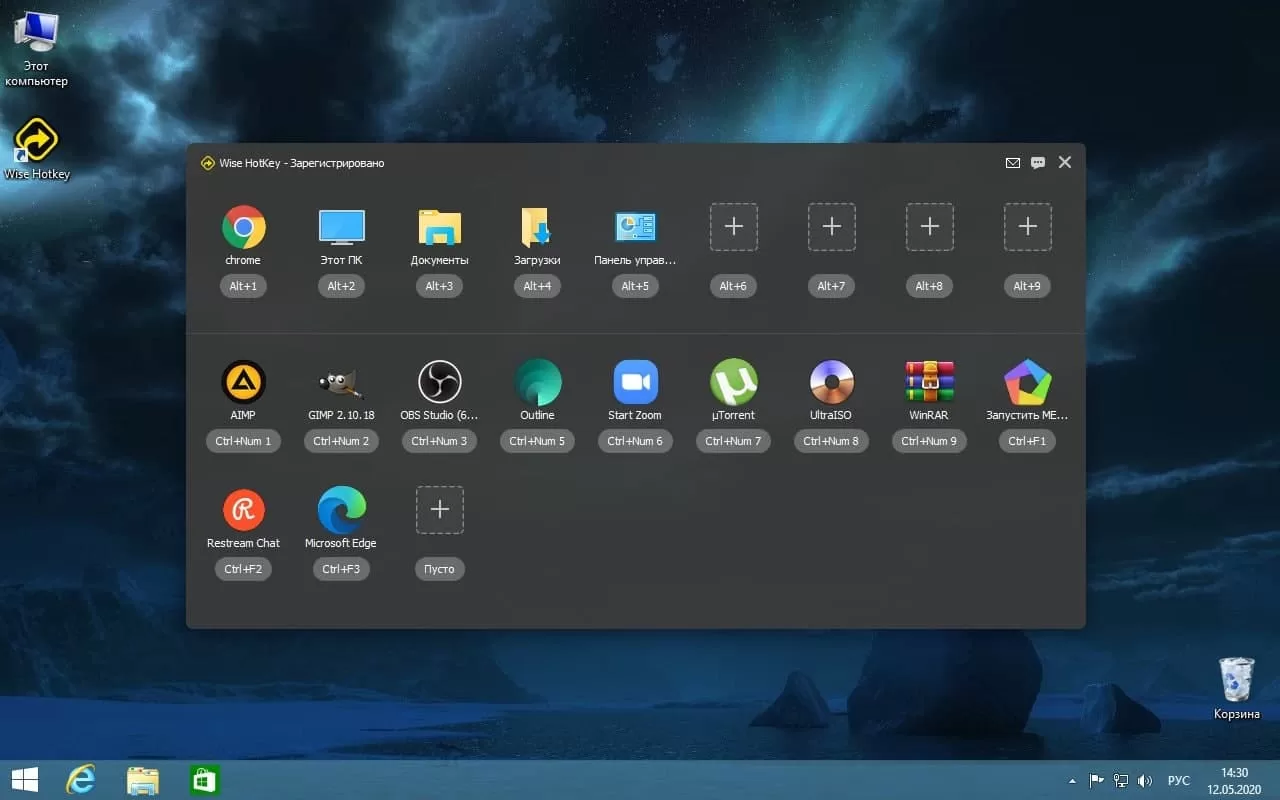
Task: Click the Wise HotKey logo in title bar
Action: coord(208,163)
